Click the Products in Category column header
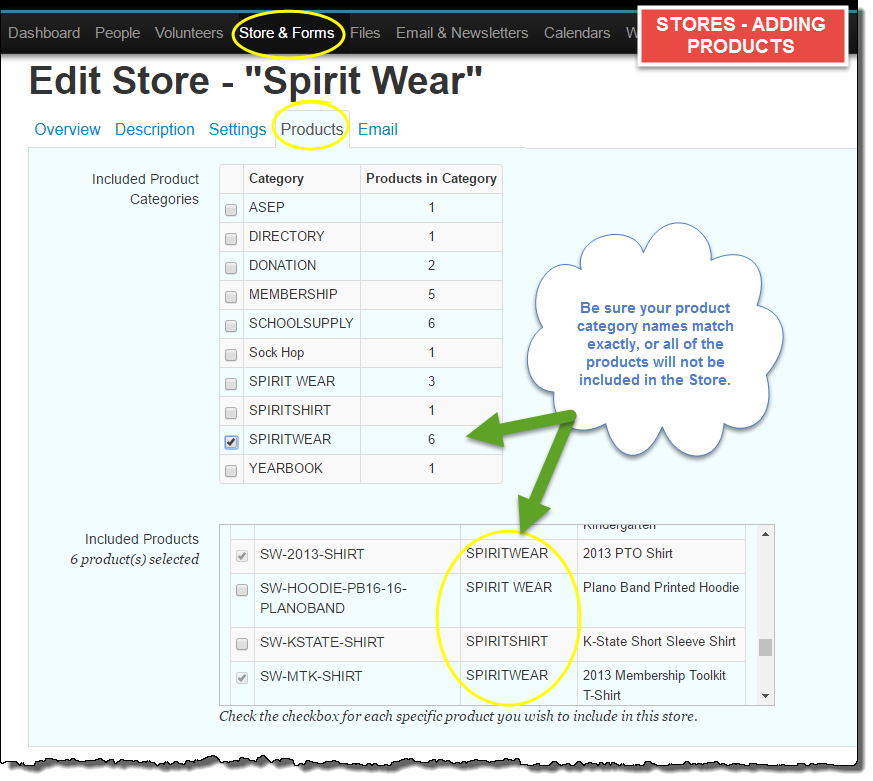 (x=431, y=179)
